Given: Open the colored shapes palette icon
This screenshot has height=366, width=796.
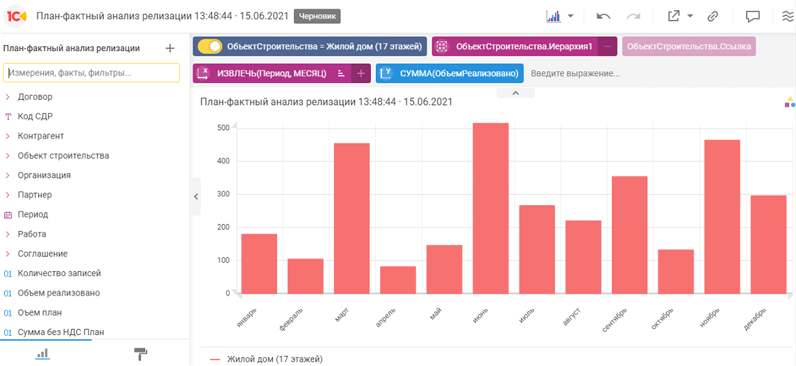Looking at the screenshot, I should (789, 102).
